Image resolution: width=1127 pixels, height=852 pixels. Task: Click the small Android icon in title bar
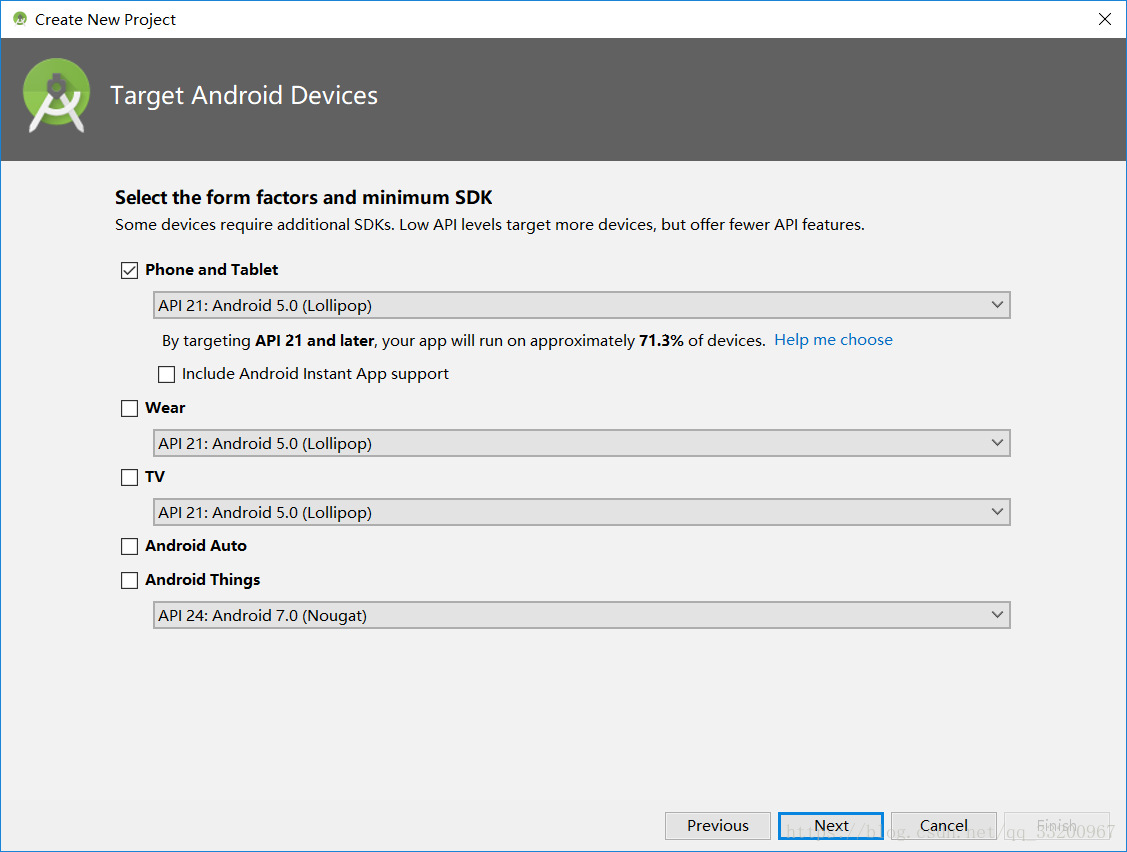click(19, 19)
